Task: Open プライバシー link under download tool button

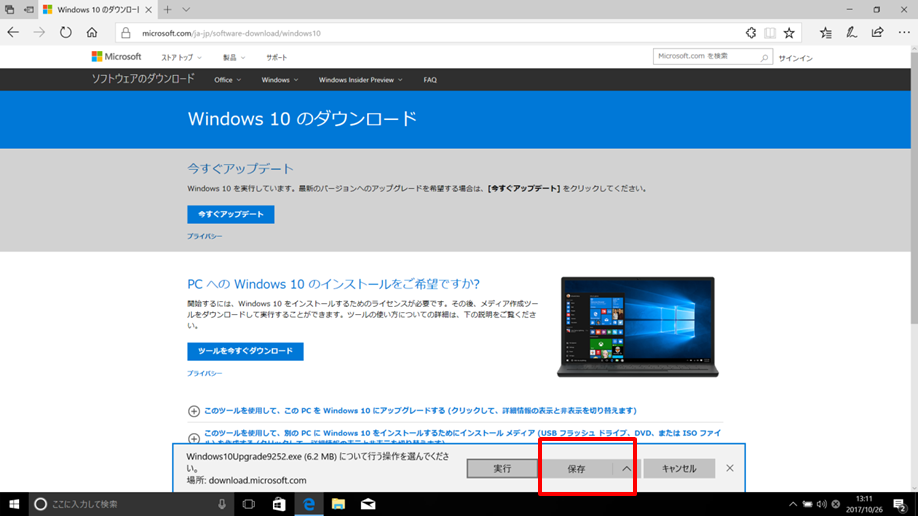Action: (x=204, y=373)
